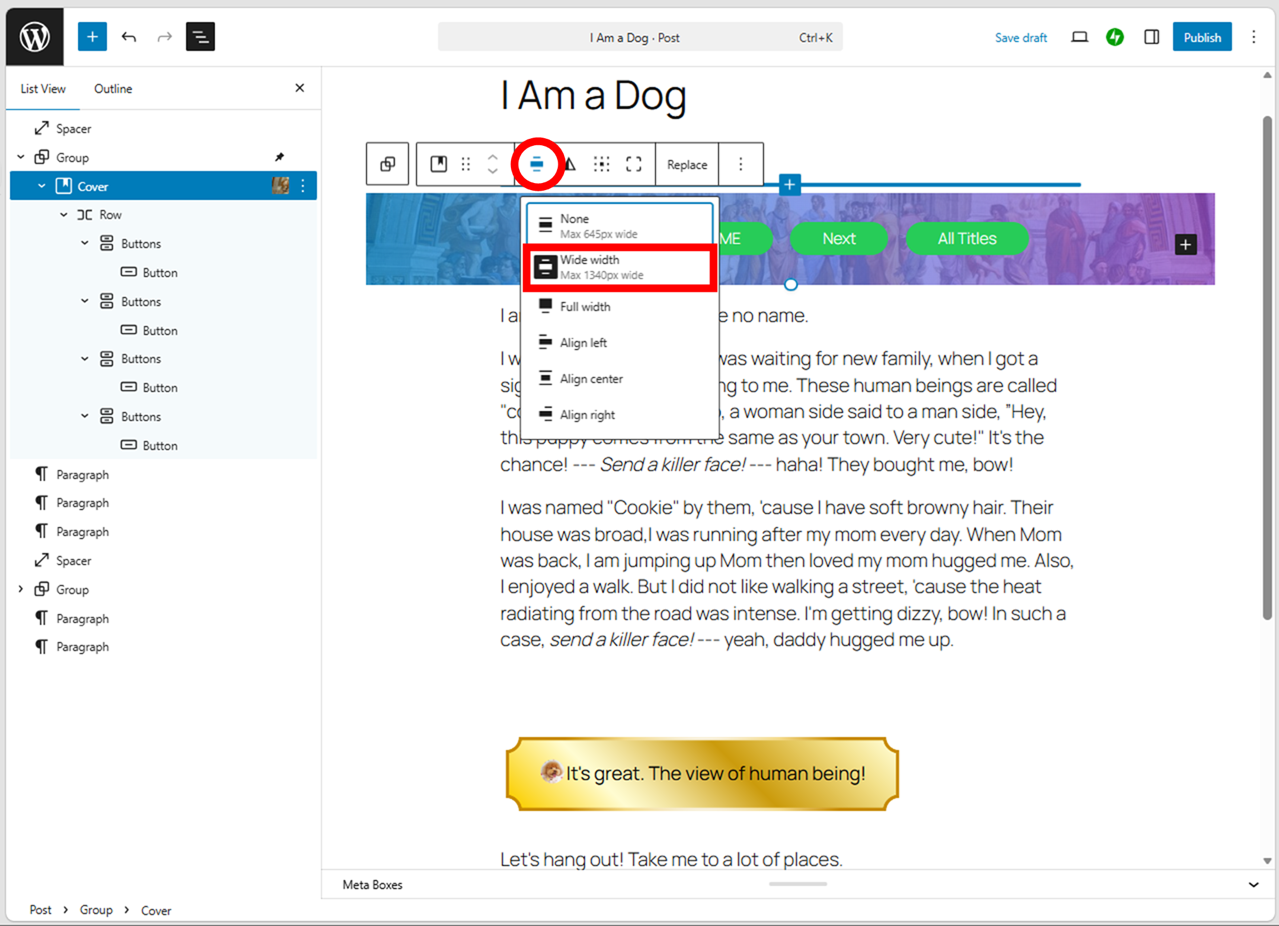
Task: Click the WordPress logo icon
Action: point(35,37)
